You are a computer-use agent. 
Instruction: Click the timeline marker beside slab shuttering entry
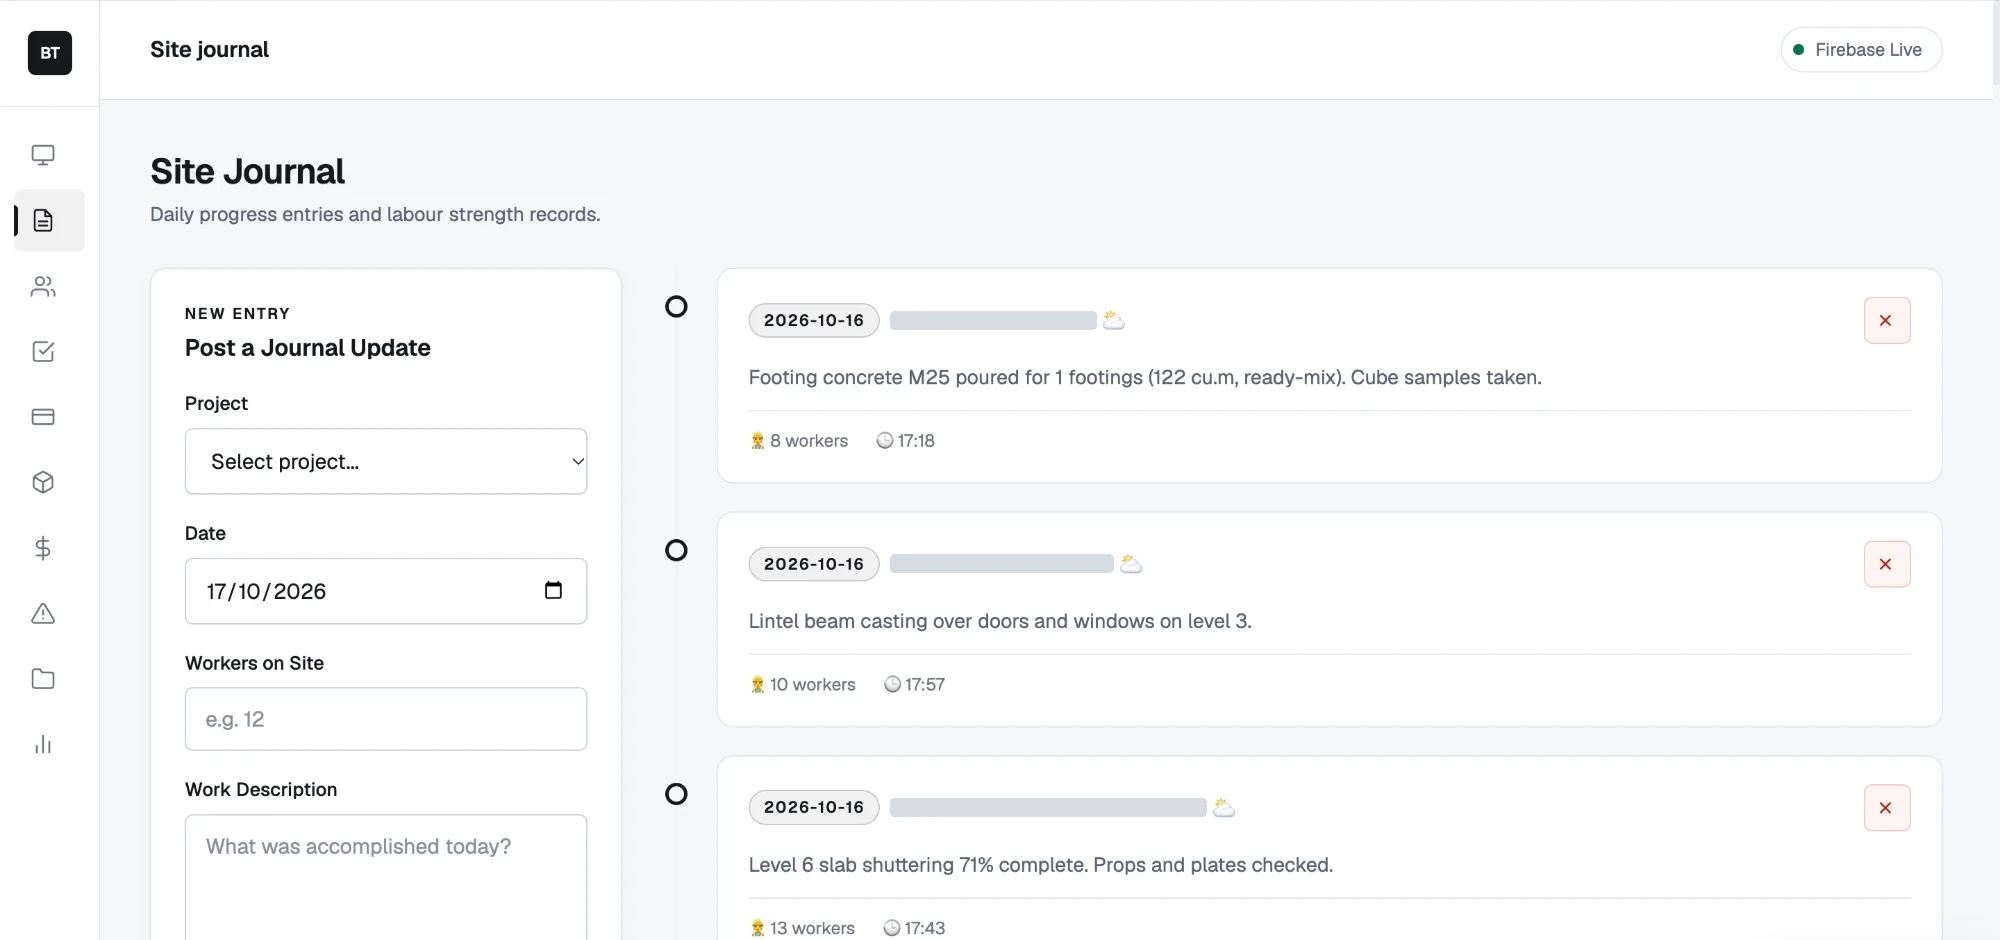[x=677, y=795]
